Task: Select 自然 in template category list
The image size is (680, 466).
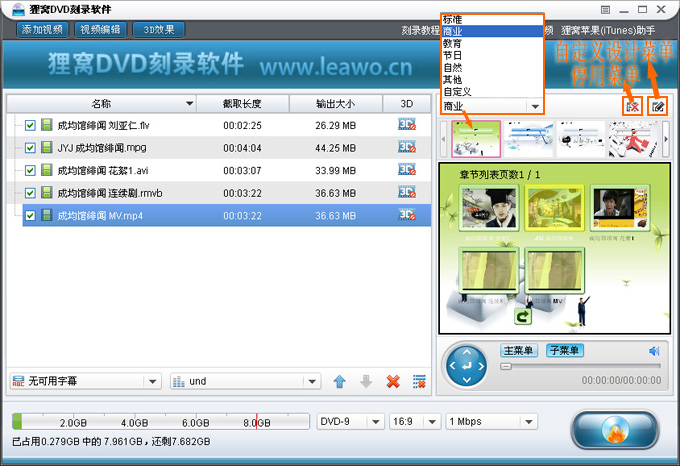Action: (x=492, y=68)
